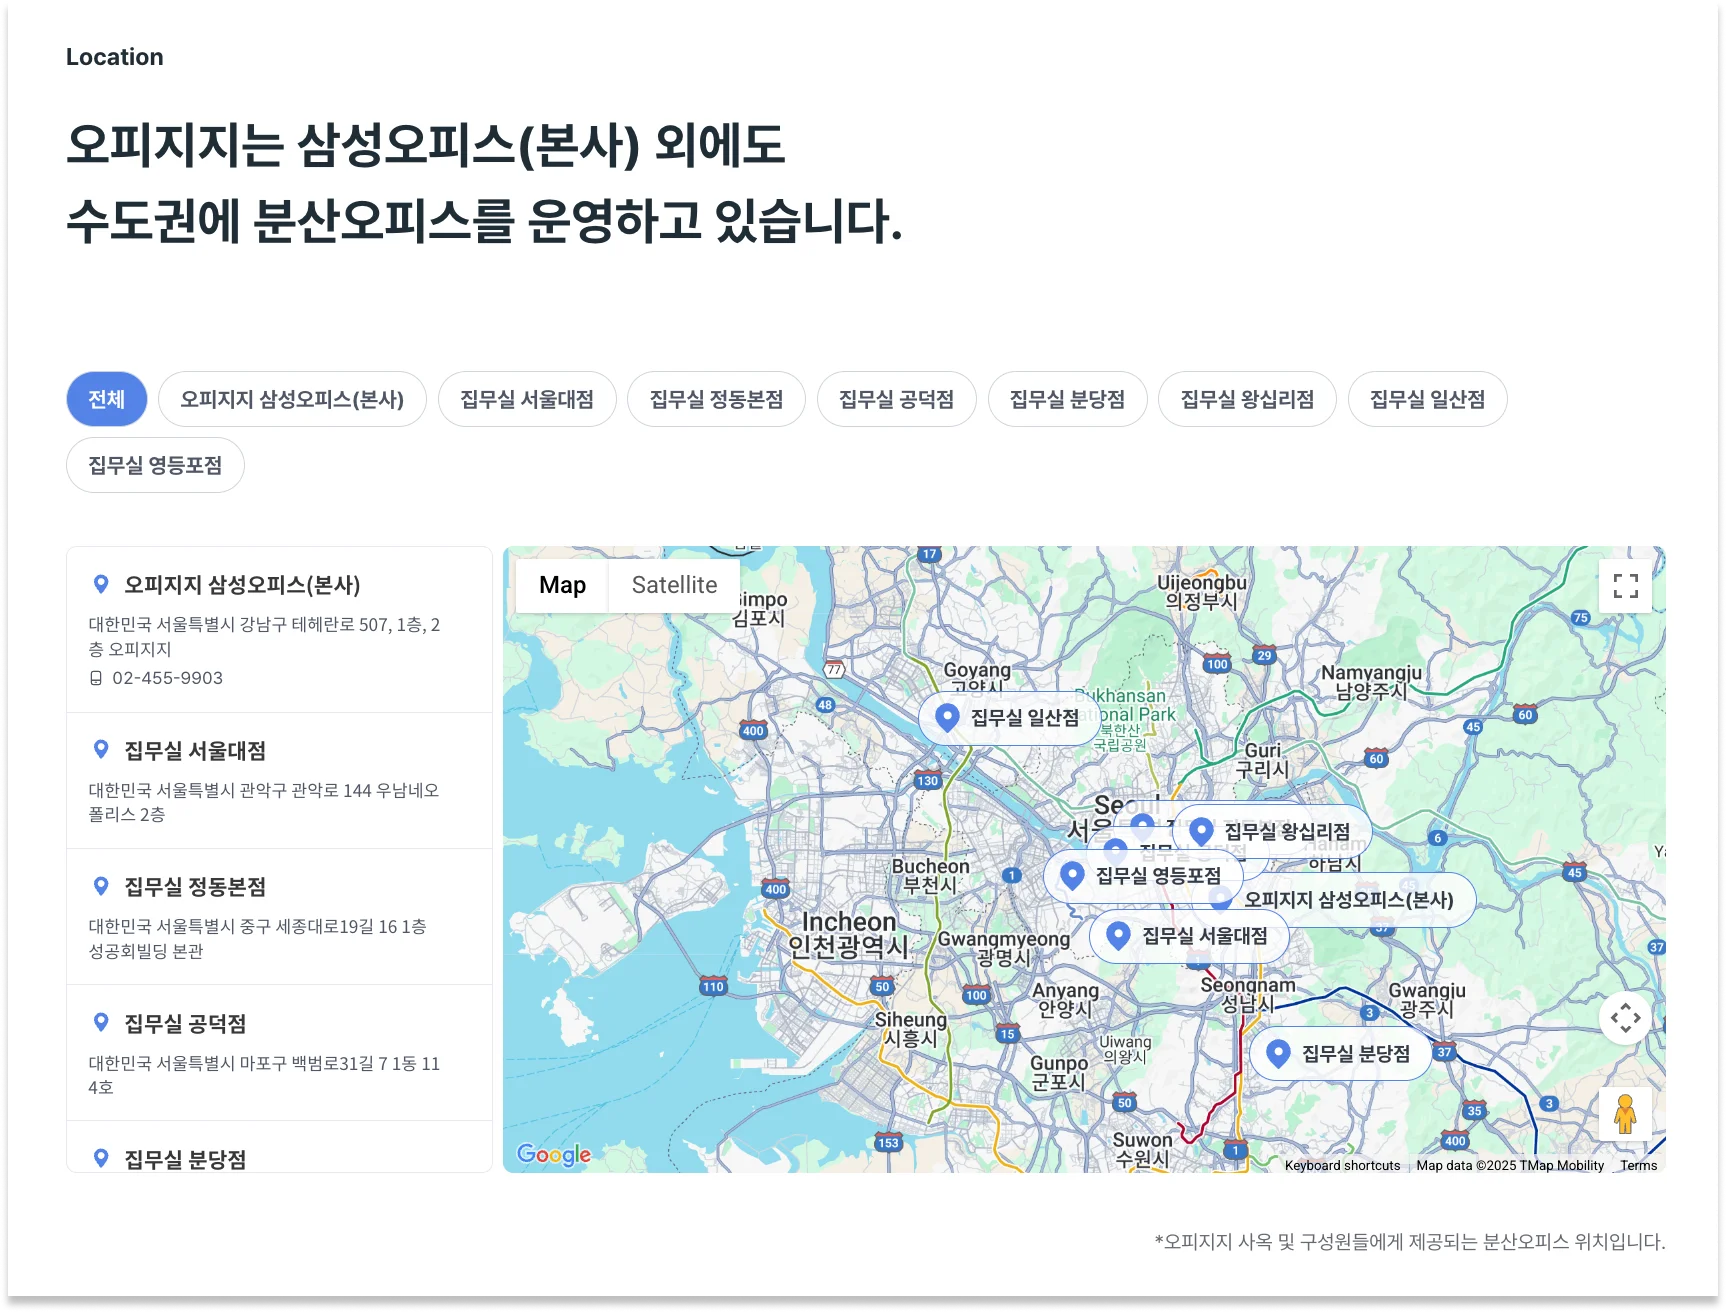Click the pan control arrows icon
The width and height of the screenshot is (1726, 1312).
point(1626,1018)
